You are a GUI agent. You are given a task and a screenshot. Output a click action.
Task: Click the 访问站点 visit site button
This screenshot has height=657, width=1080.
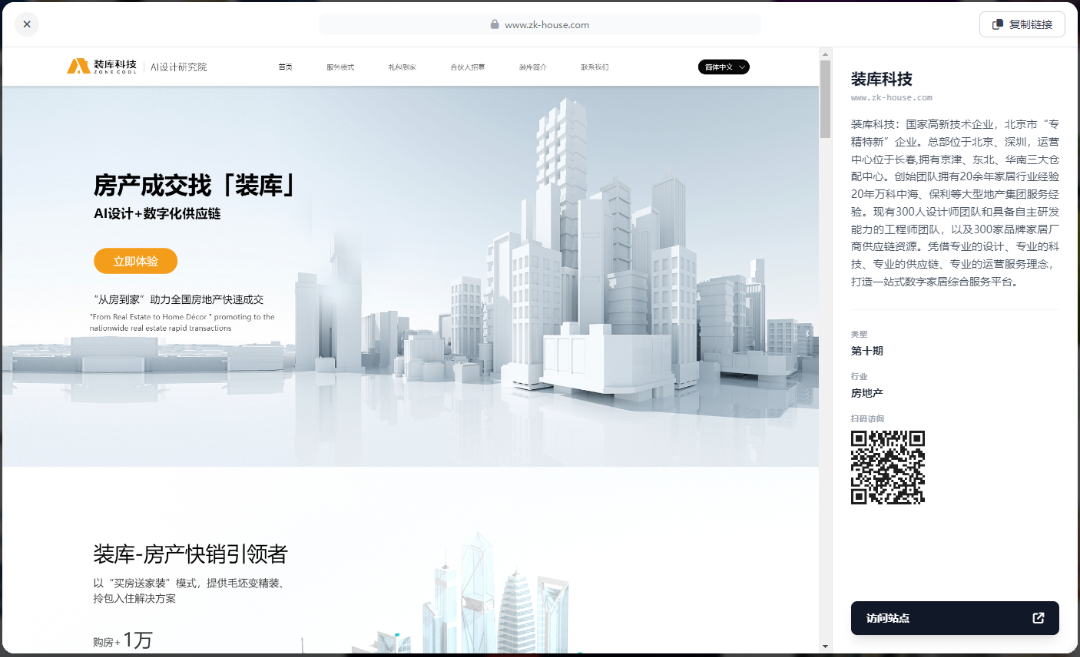pos(955,618)
